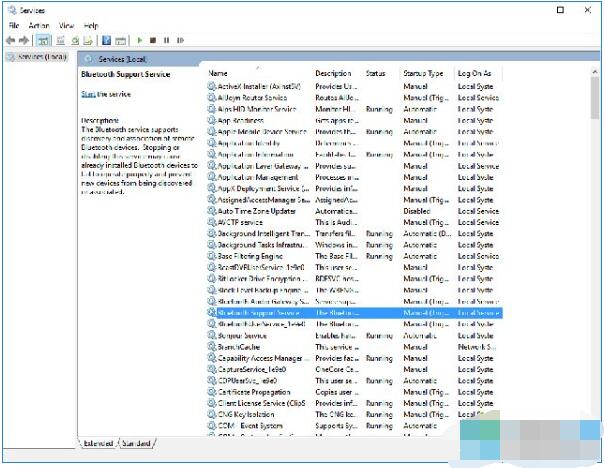The image size is (605, 468).
Task: Select the Apple Mobile Device Service row
Action: coord(355,132)
